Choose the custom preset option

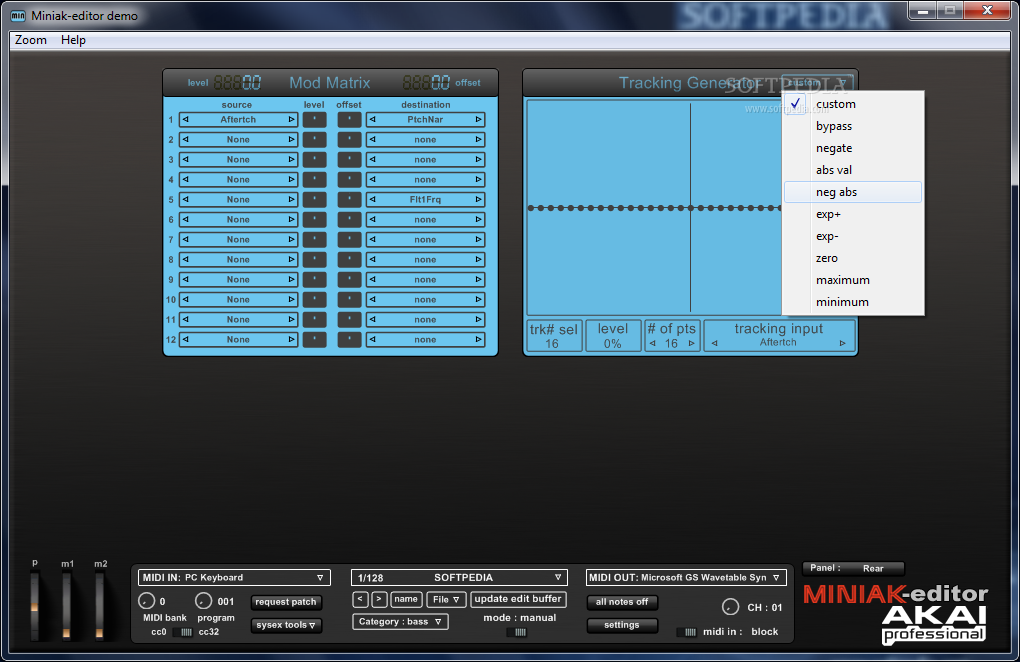pos(853,104)
